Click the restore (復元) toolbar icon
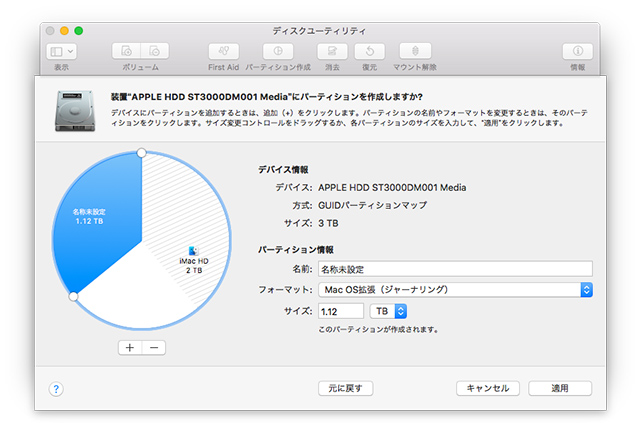This screenshot has height=428, width=640. (x=369, y=51)
